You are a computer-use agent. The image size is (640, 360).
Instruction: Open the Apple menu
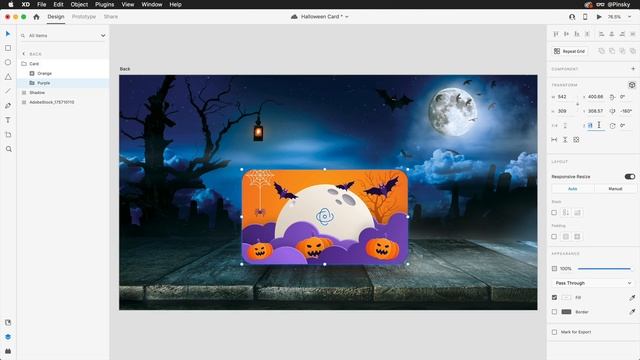11,4
